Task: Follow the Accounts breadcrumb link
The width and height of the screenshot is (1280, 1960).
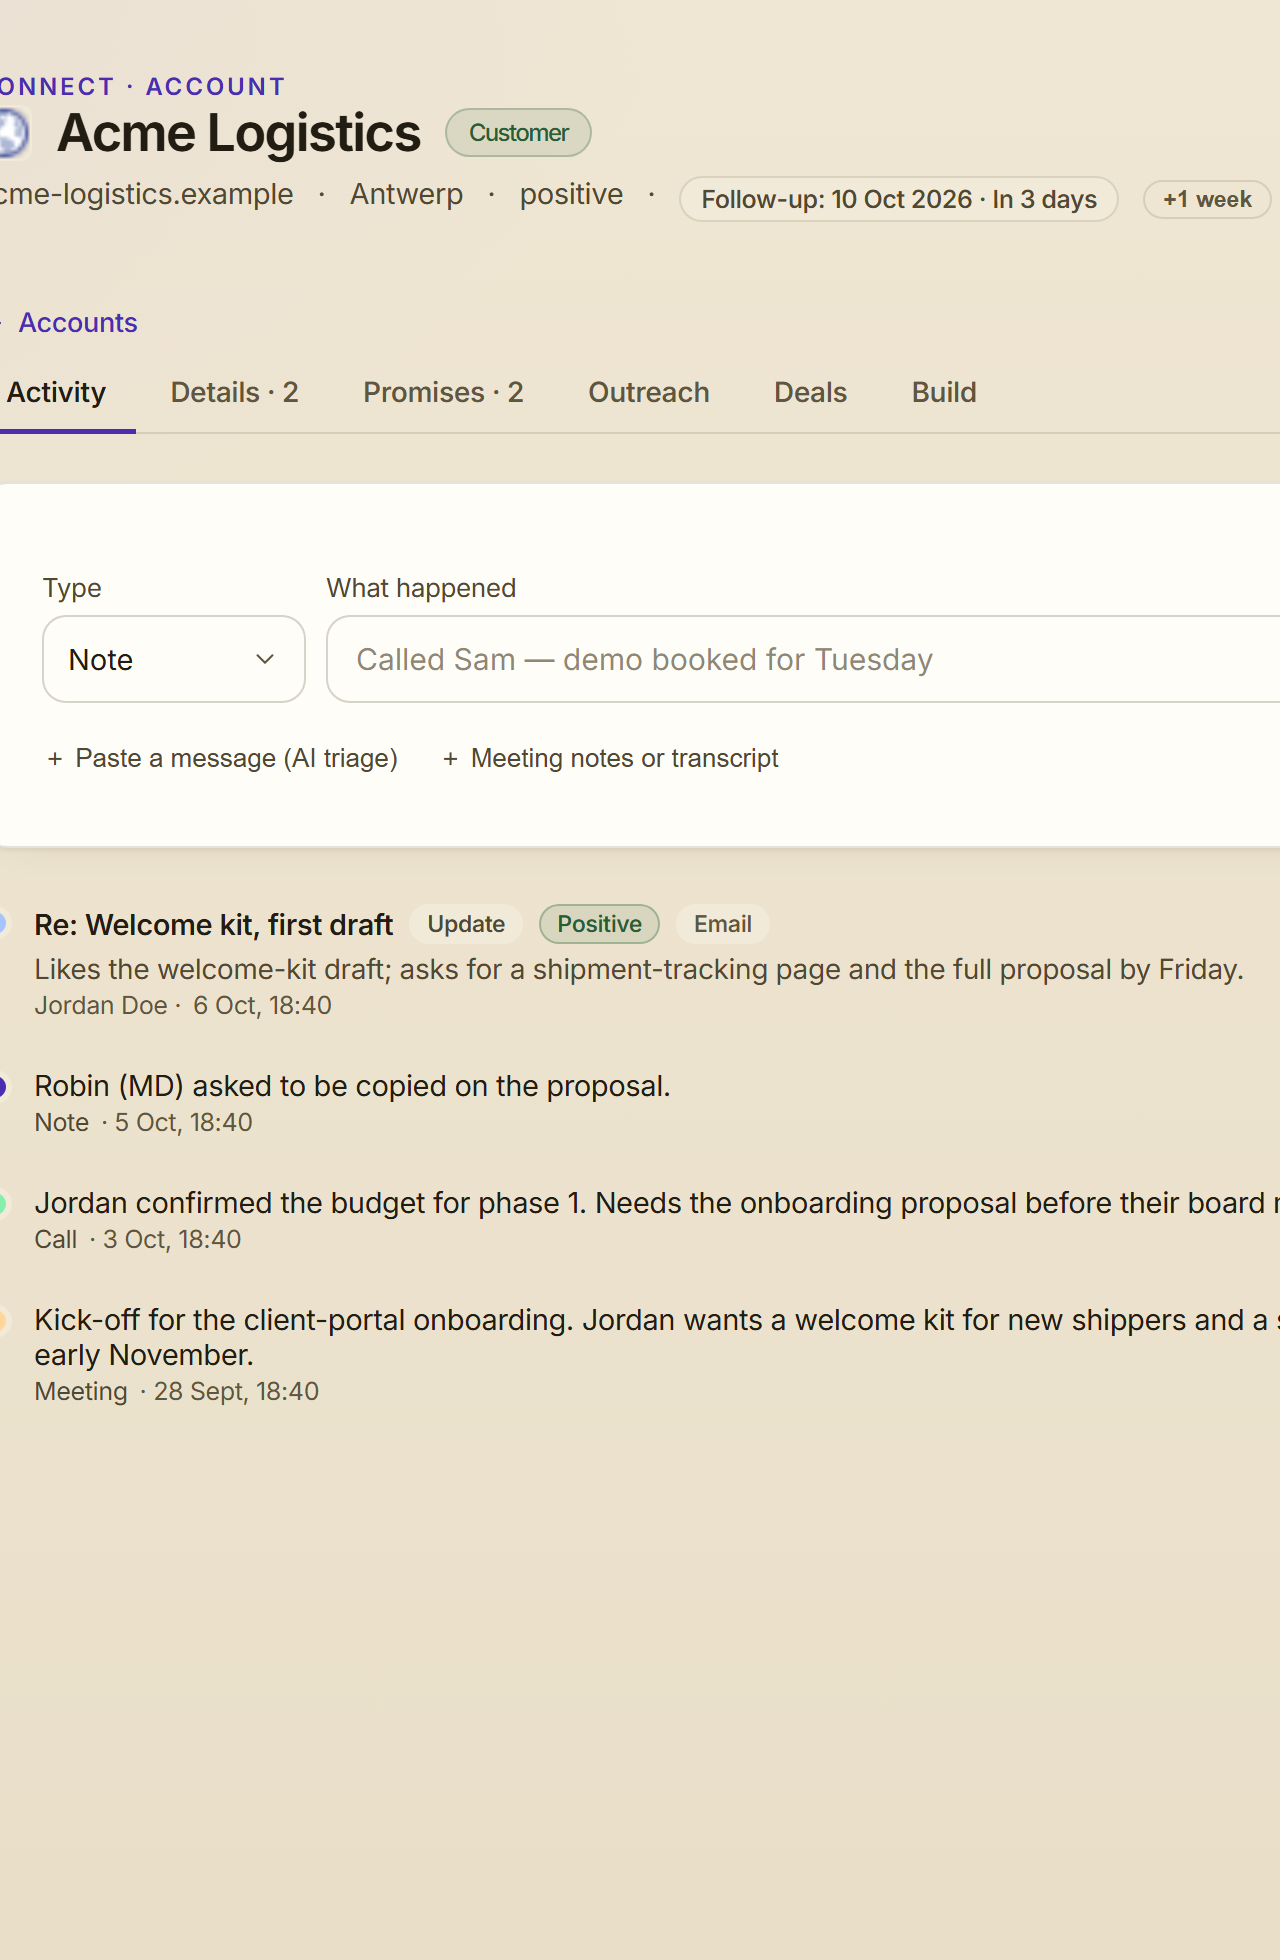Action: click(x=78, y=323)
